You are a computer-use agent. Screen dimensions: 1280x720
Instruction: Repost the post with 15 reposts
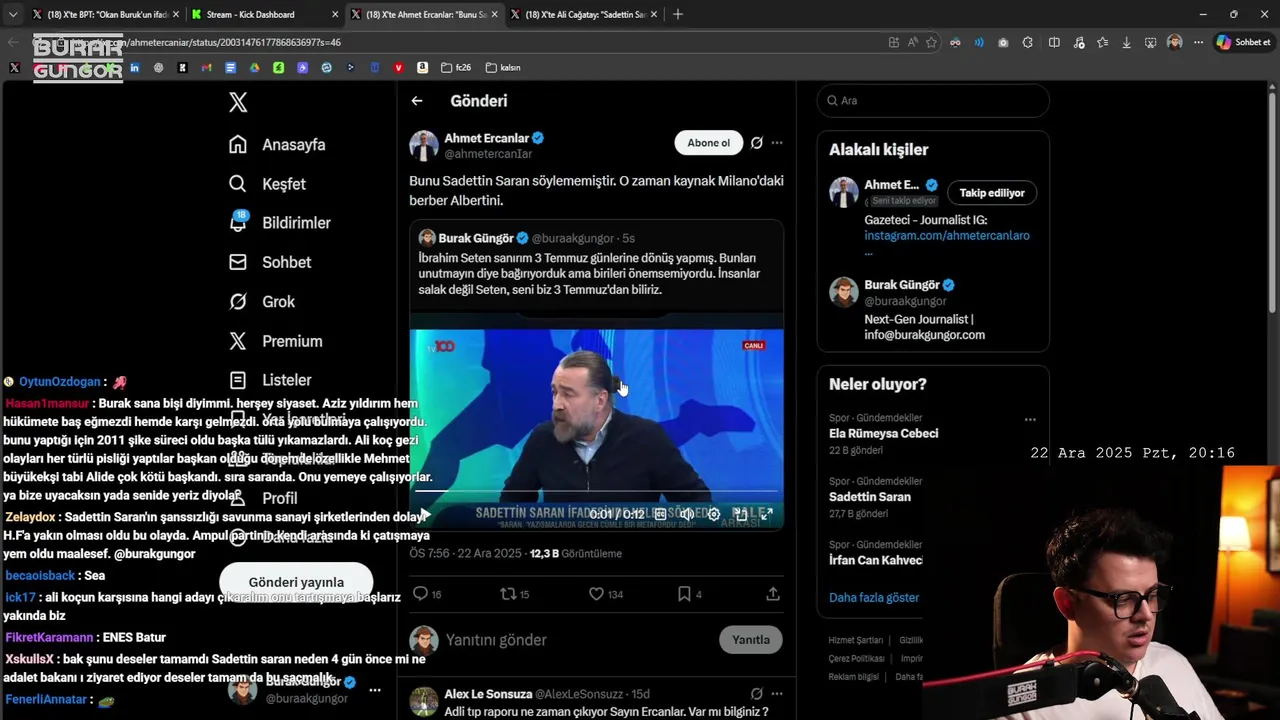(514, 594)
